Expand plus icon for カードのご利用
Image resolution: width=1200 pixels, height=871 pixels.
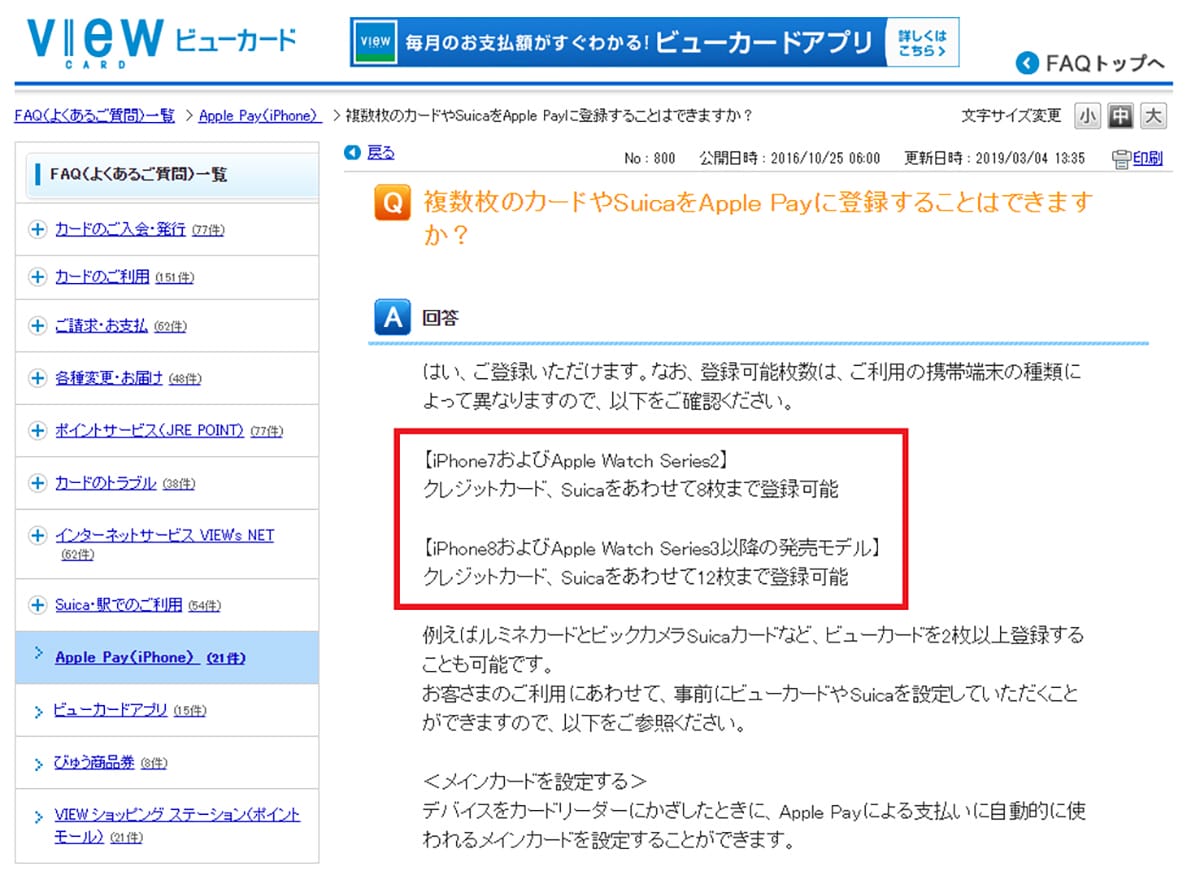[x=38, y=277]
